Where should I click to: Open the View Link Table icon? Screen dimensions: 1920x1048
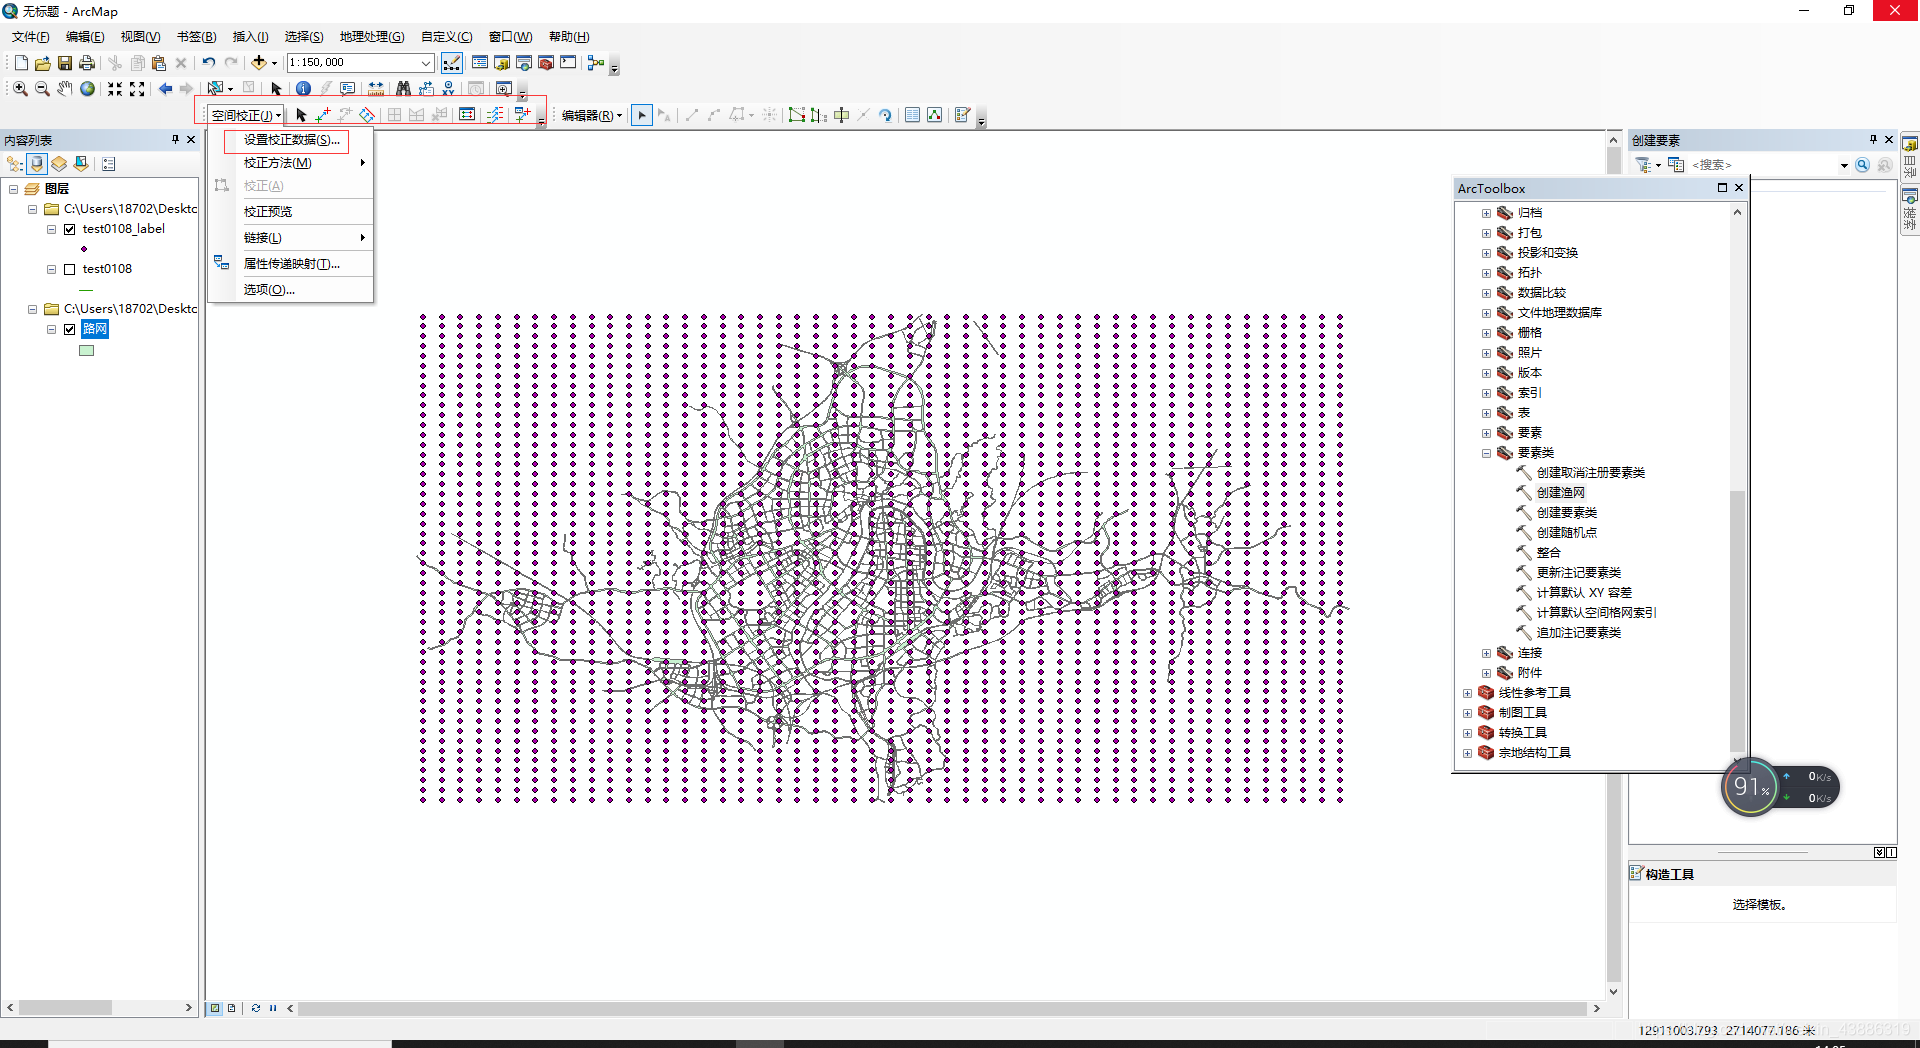(467, 115)
